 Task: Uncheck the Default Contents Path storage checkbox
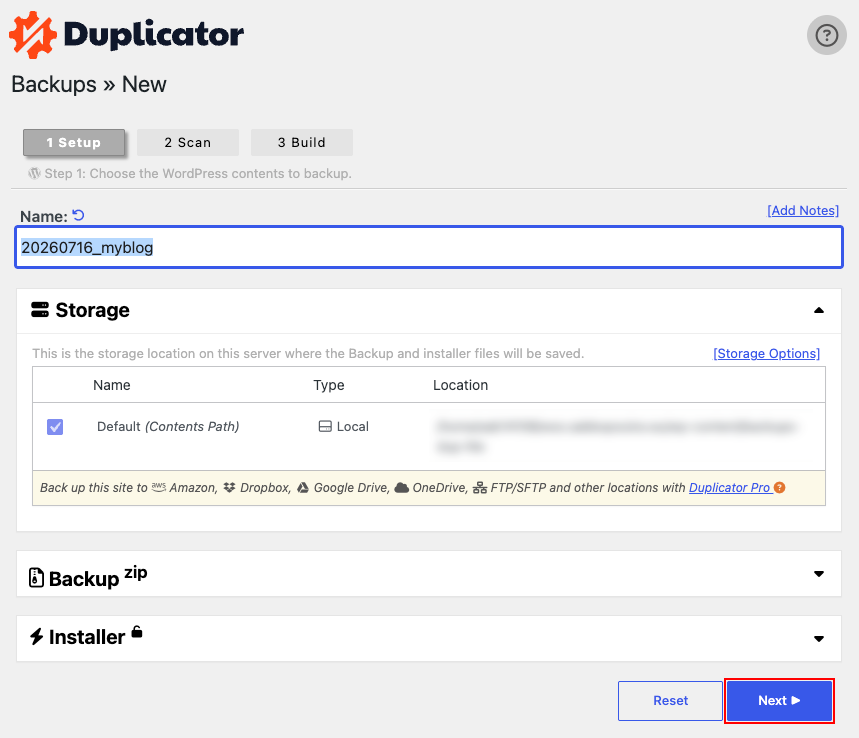pos(55,427)
